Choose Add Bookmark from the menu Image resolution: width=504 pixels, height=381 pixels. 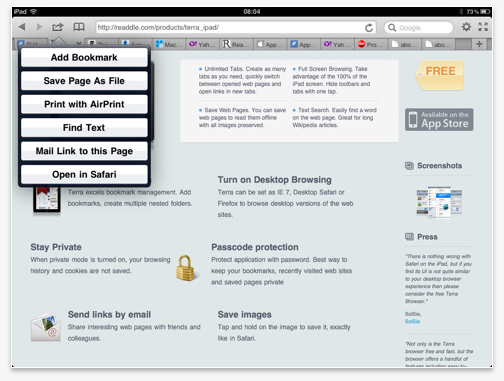[84, 57]
